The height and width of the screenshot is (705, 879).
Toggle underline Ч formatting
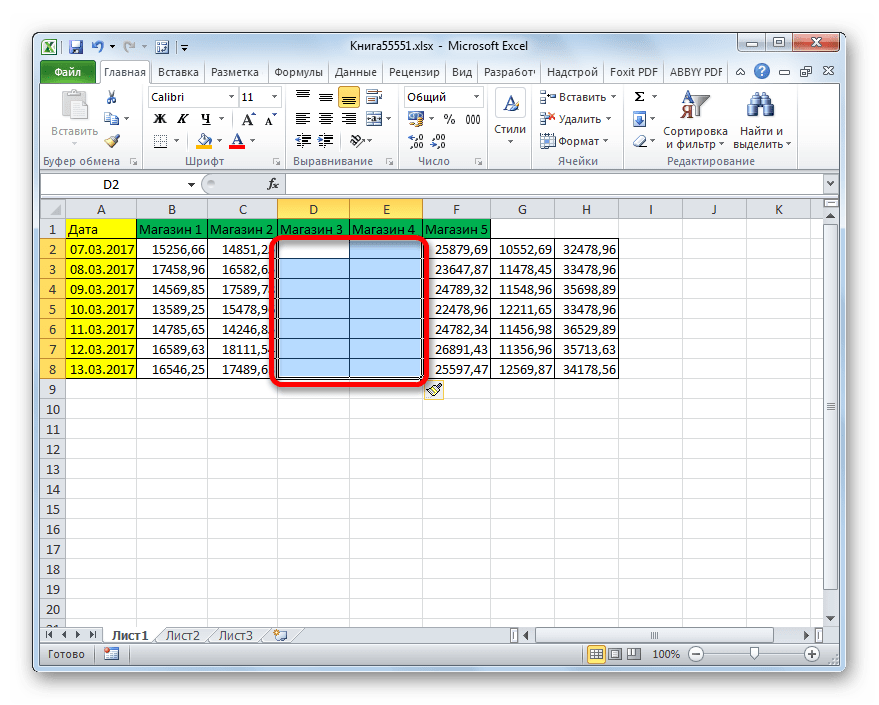[206, 119]
